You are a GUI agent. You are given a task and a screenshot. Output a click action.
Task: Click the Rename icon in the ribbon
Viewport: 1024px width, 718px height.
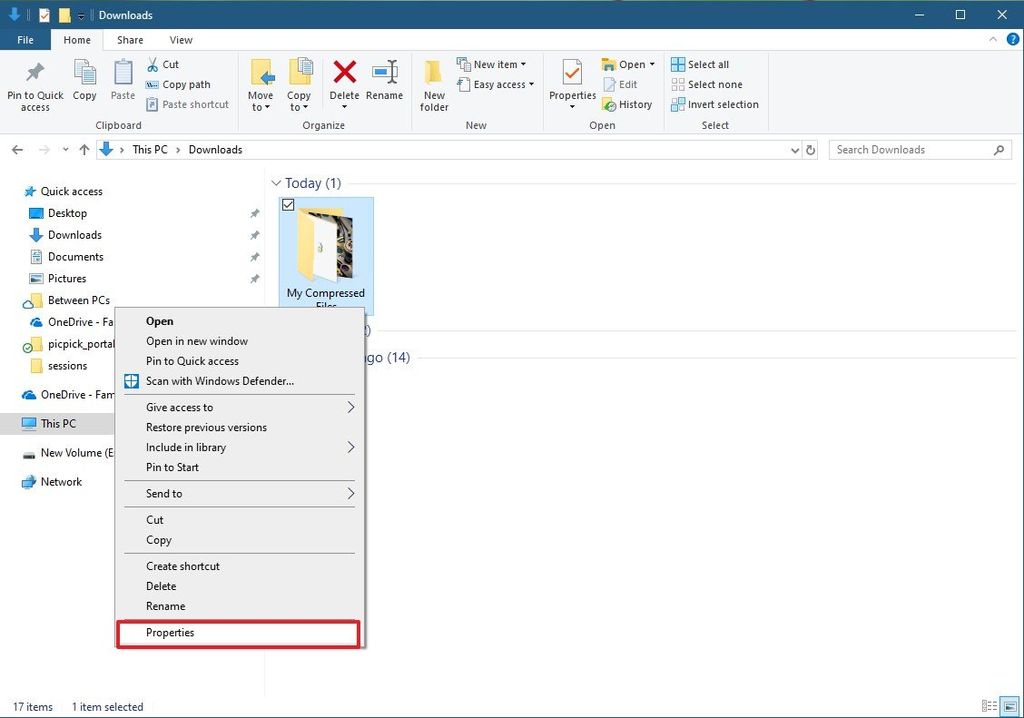coord(385,80)
